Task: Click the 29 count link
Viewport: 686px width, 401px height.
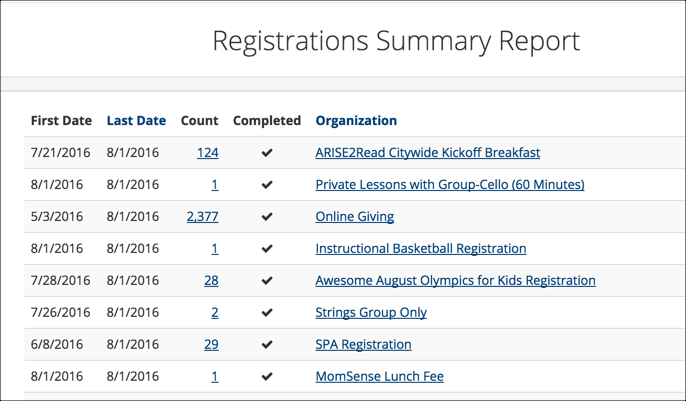Action: [211, 344]
